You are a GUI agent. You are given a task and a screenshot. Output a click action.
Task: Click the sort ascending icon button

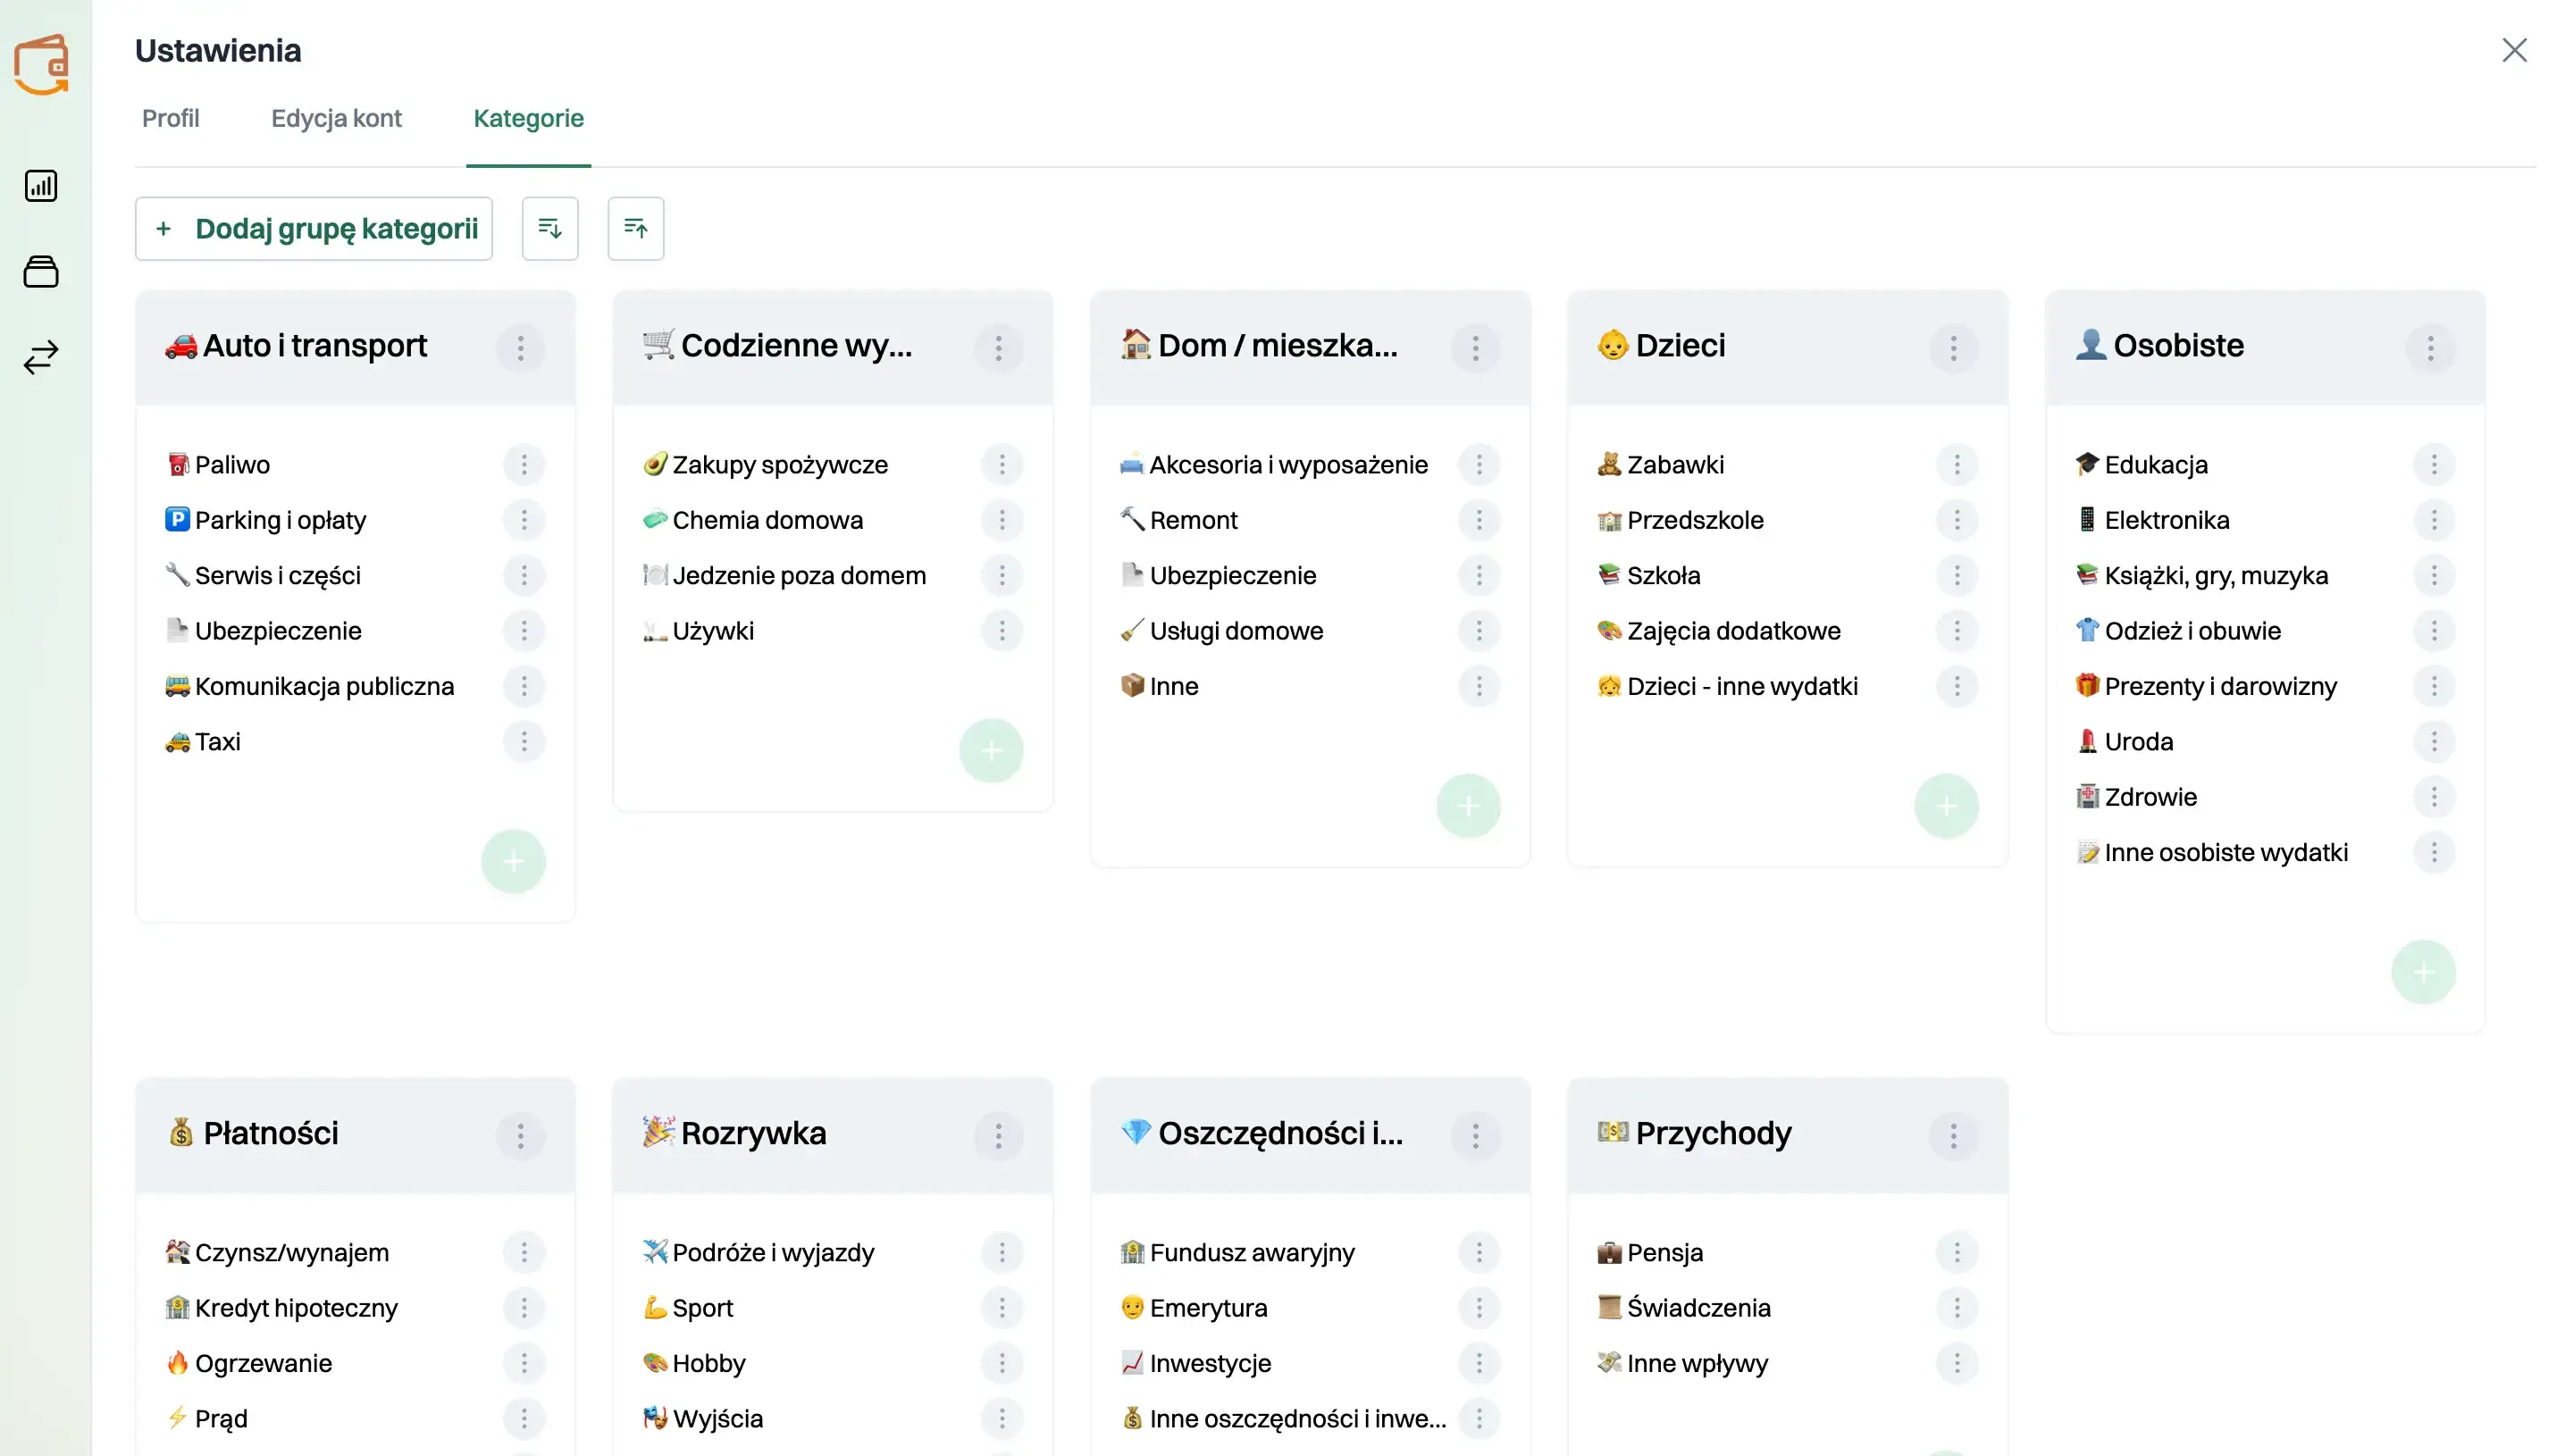point(636,228)
